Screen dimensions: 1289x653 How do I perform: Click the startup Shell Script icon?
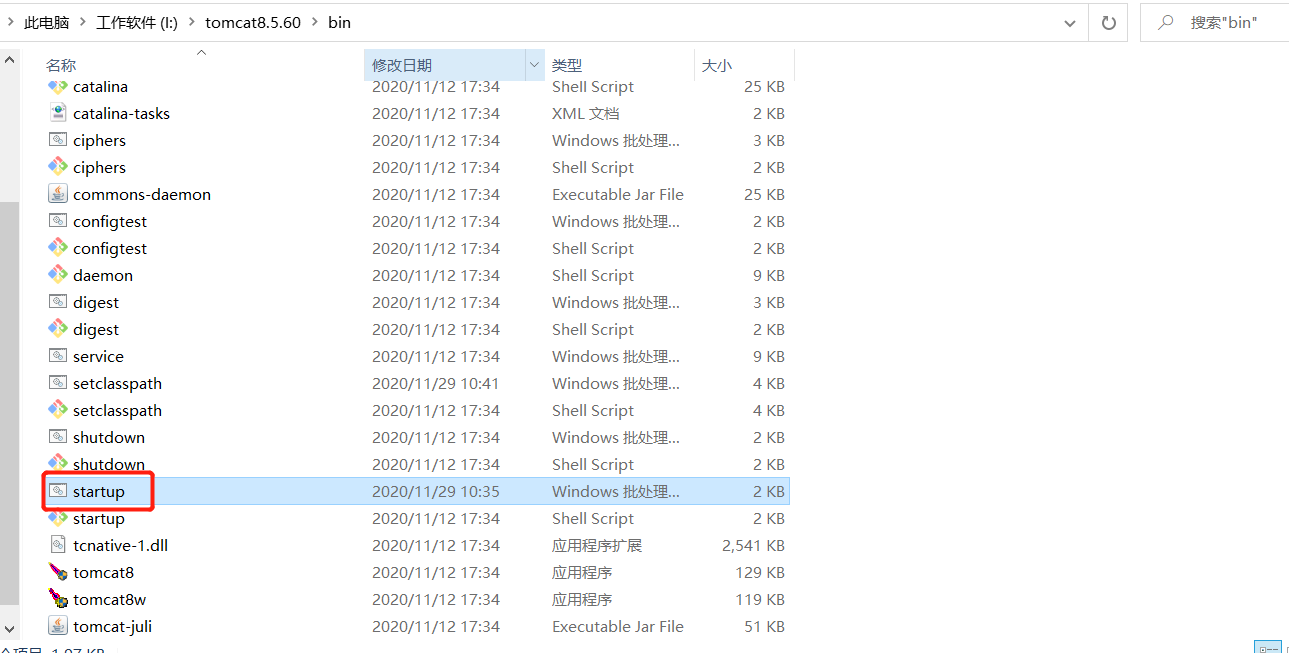58,518
